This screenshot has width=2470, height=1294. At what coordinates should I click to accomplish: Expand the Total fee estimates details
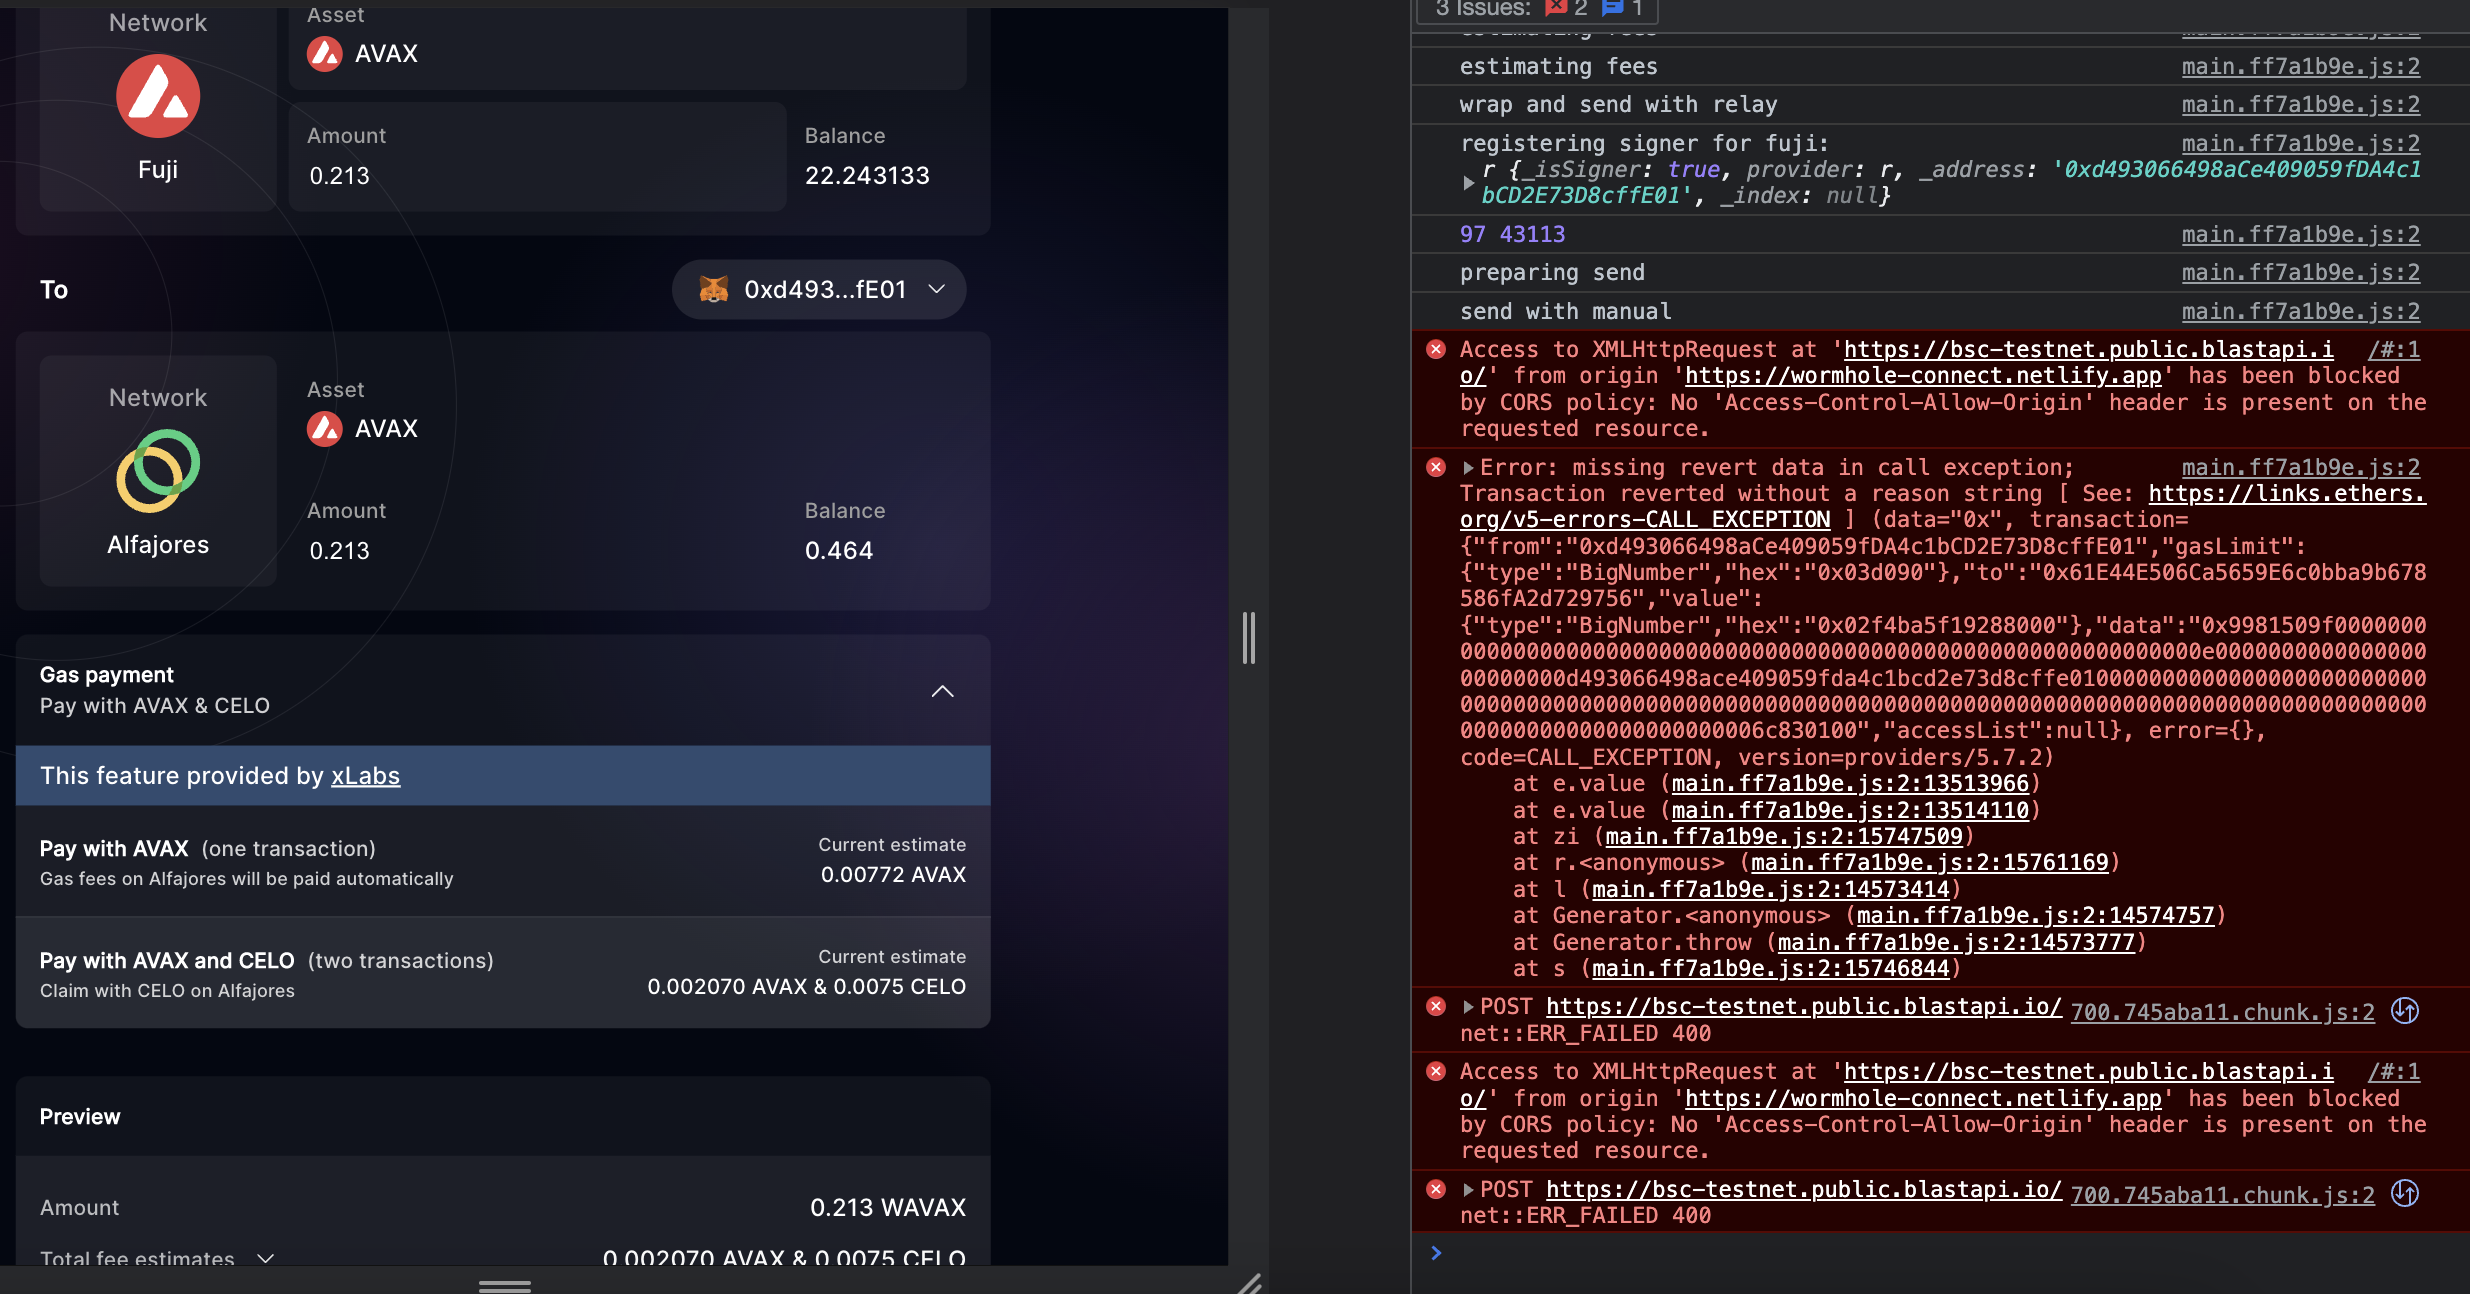tap(264, 1258)
